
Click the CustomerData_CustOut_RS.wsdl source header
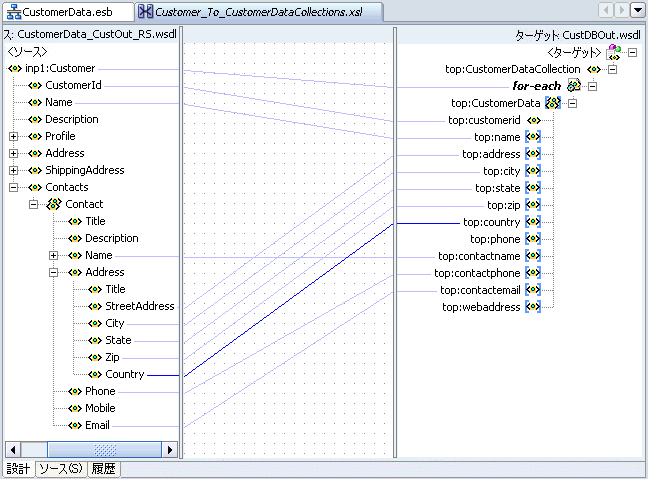coord(90,34)
